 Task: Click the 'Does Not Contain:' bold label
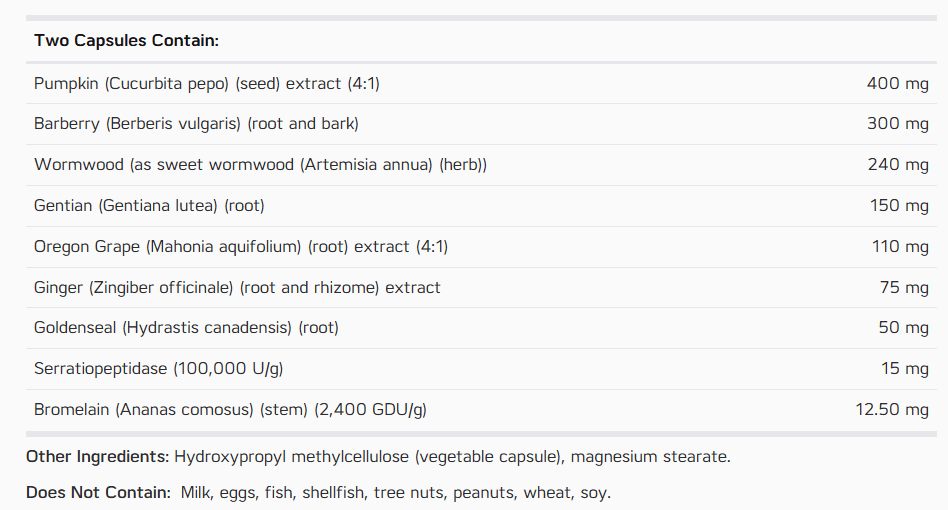coord(99,492)
